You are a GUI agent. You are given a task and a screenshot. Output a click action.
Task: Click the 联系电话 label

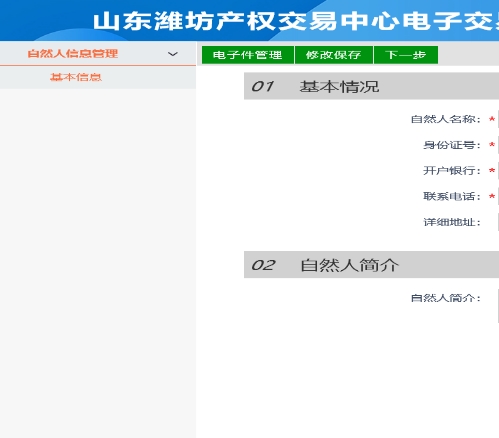(x=452, y=196)
